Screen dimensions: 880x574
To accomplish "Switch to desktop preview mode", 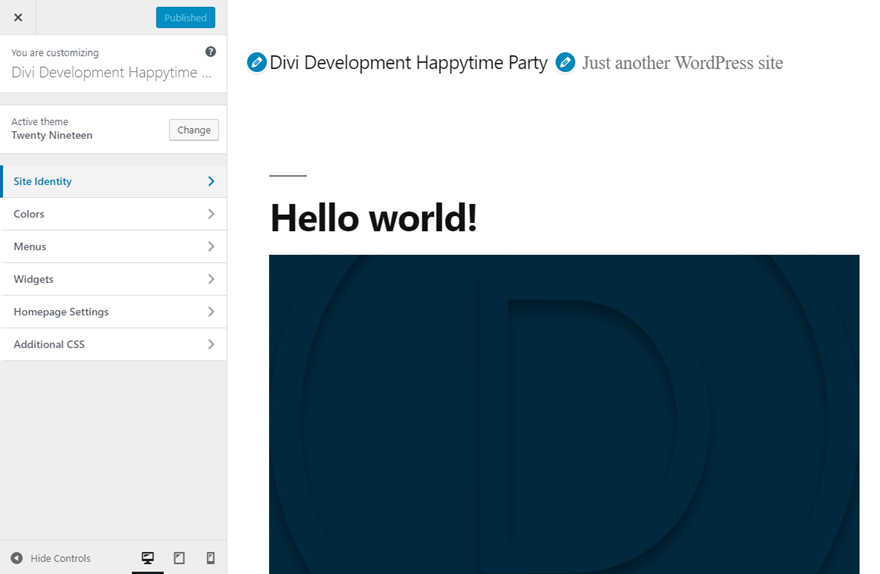I will pyautogui.click(x=148, y=558).
